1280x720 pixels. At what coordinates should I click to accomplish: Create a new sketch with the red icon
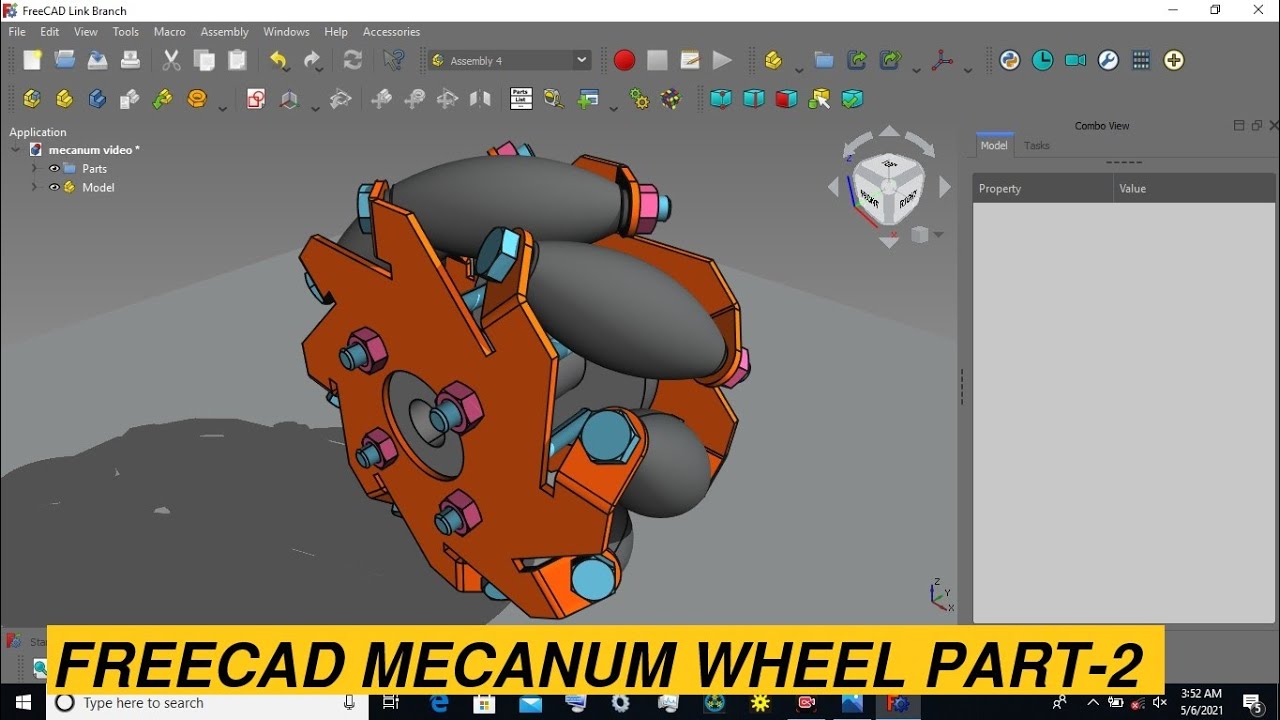click(256, 98)
